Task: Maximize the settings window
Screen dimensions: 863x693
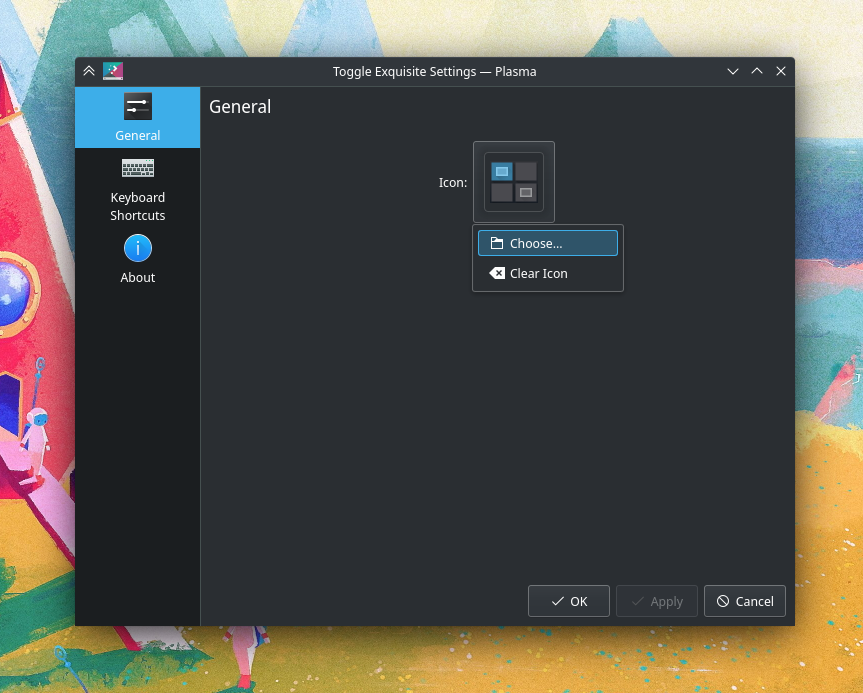Action: [757, 72]
